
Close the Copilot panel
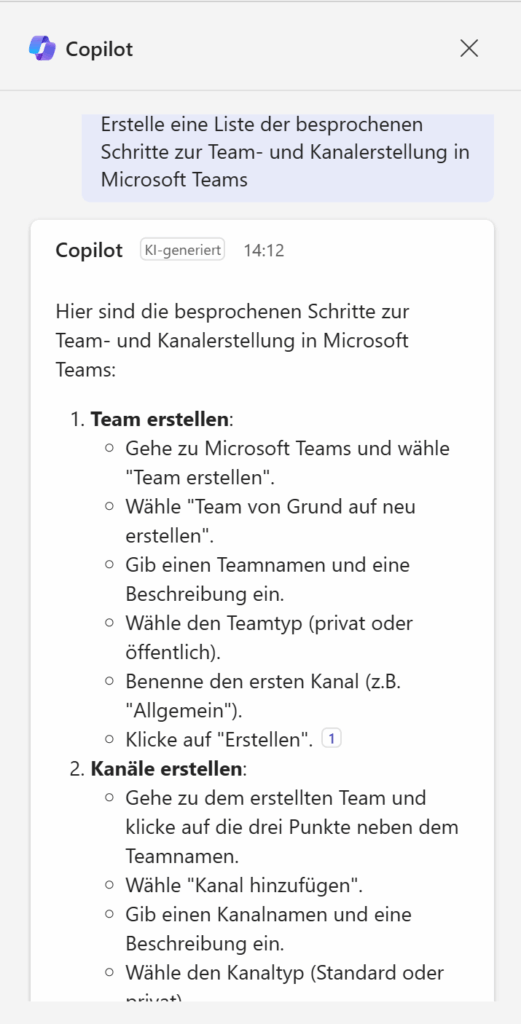point(469,48)
